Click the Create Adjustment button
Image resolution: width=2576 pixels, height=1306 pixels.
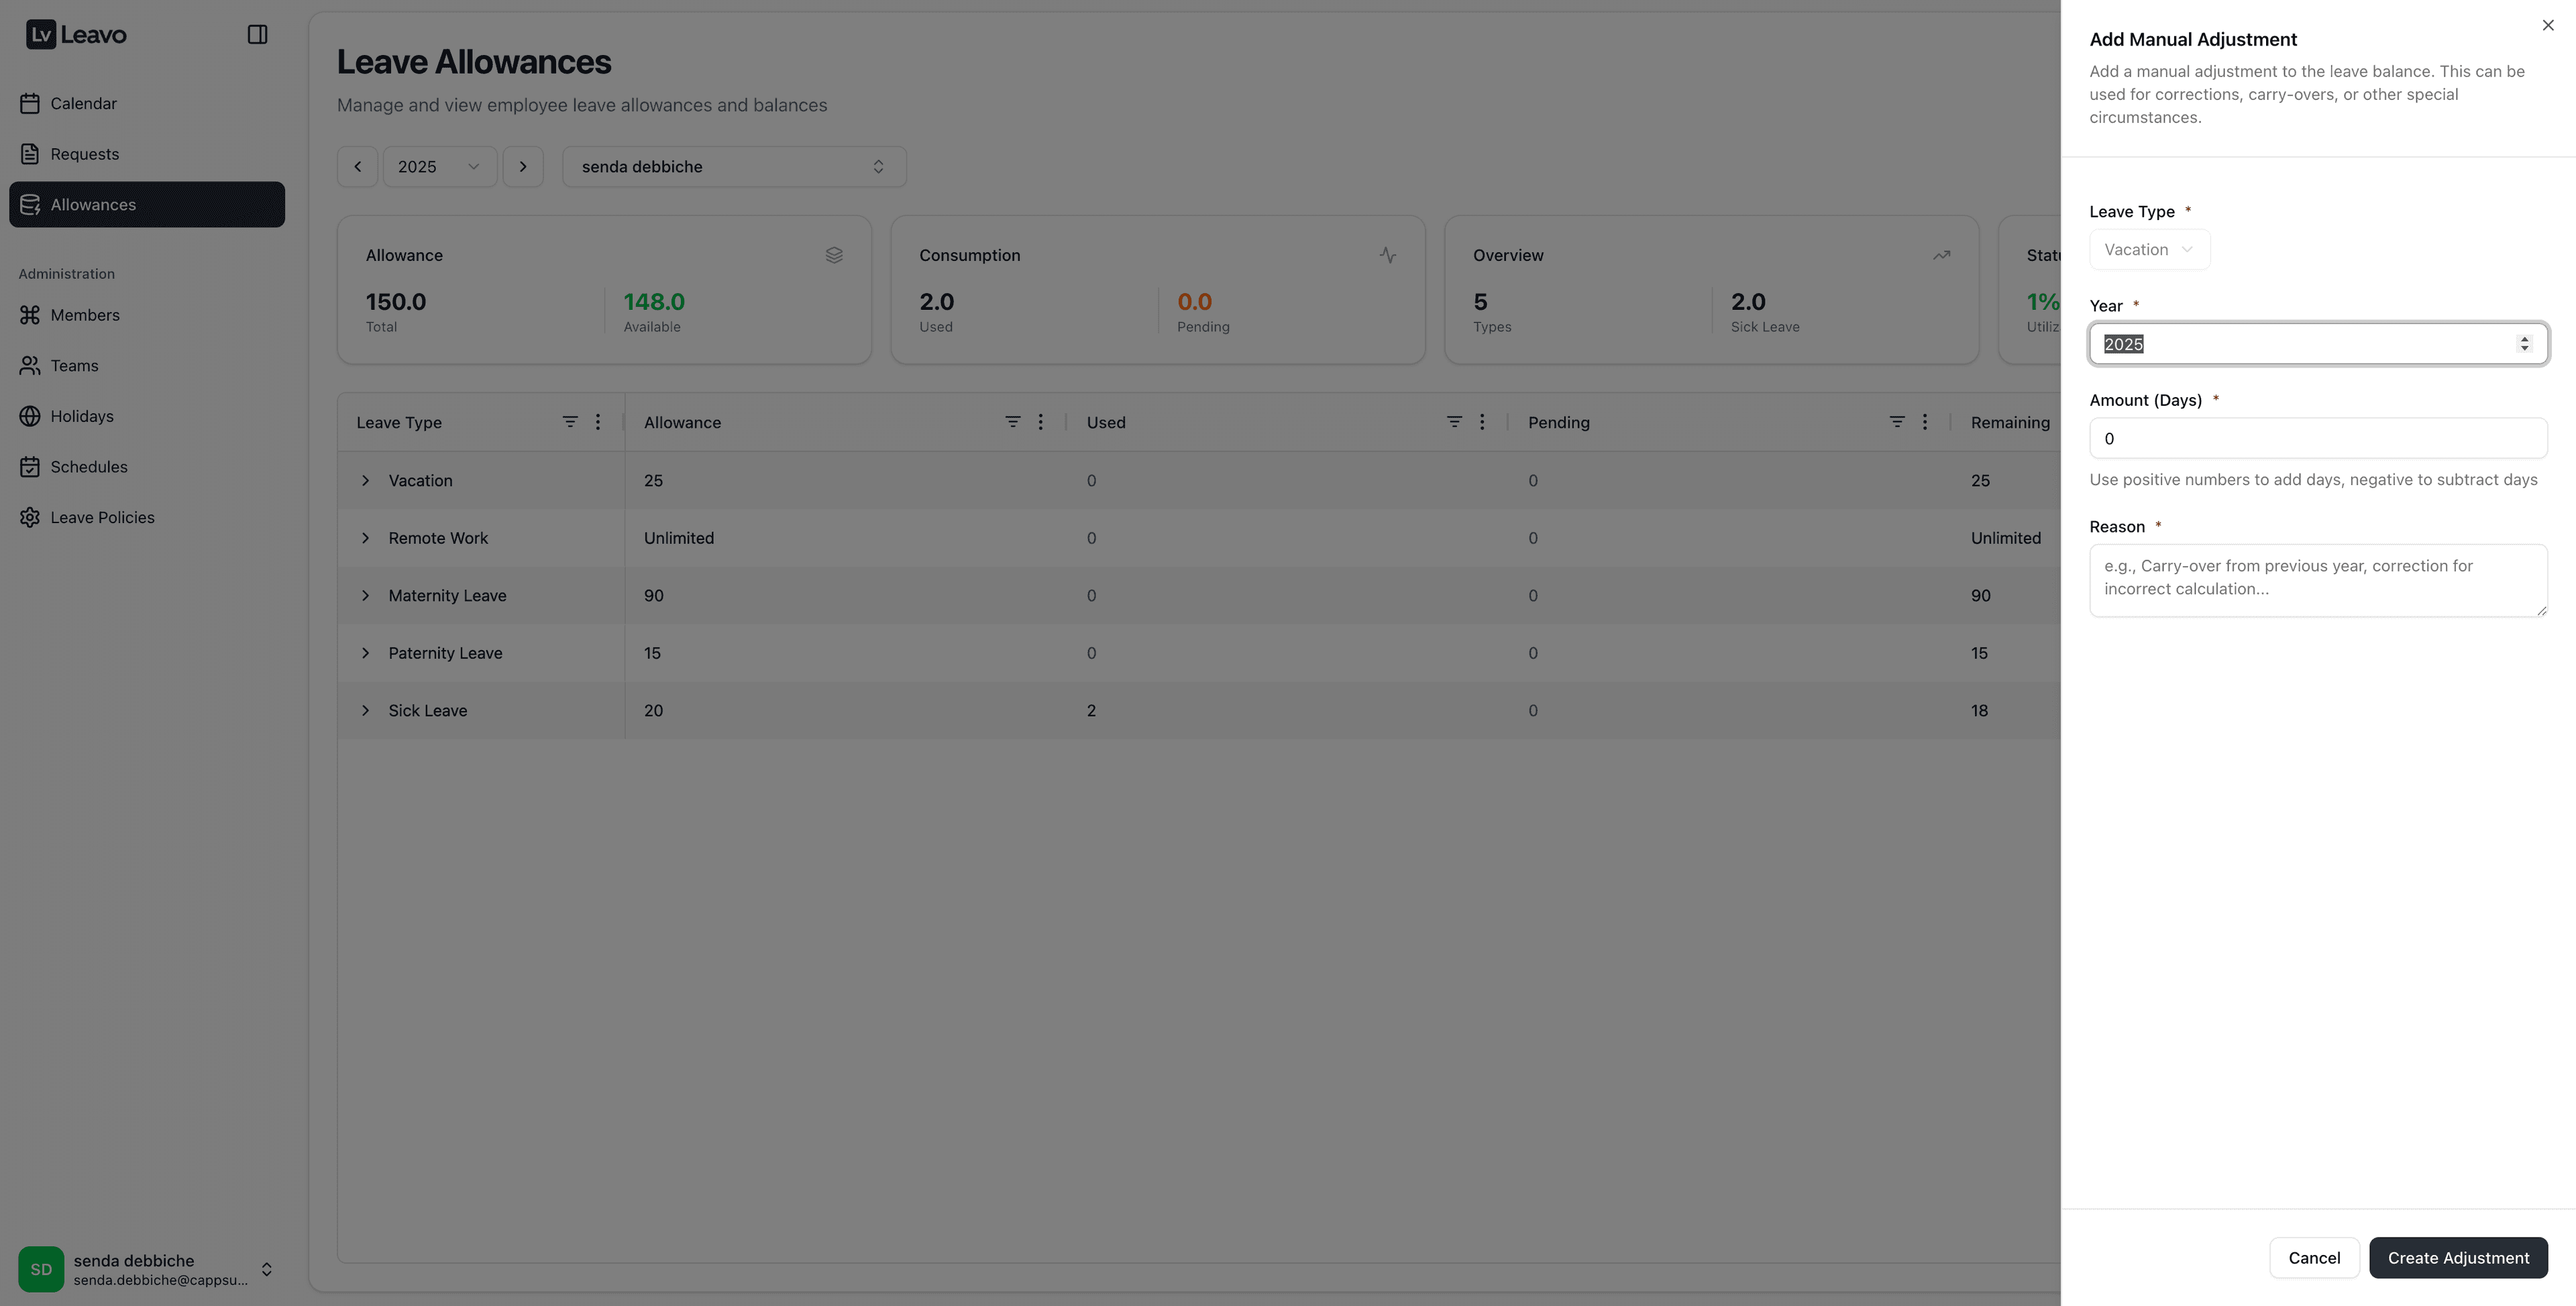2457,1258
